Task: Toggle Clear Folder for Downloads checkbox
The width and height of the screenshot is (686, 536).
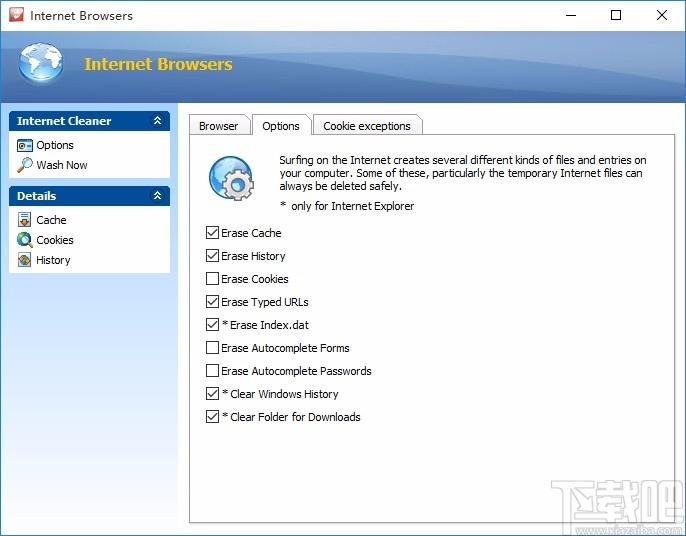Action: tap(212, 417)
